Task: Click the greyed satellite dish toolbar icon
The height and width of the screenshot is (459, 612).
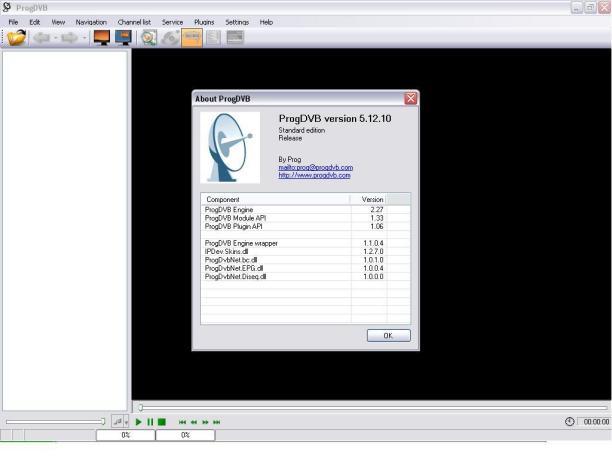Action: (171, 38)
